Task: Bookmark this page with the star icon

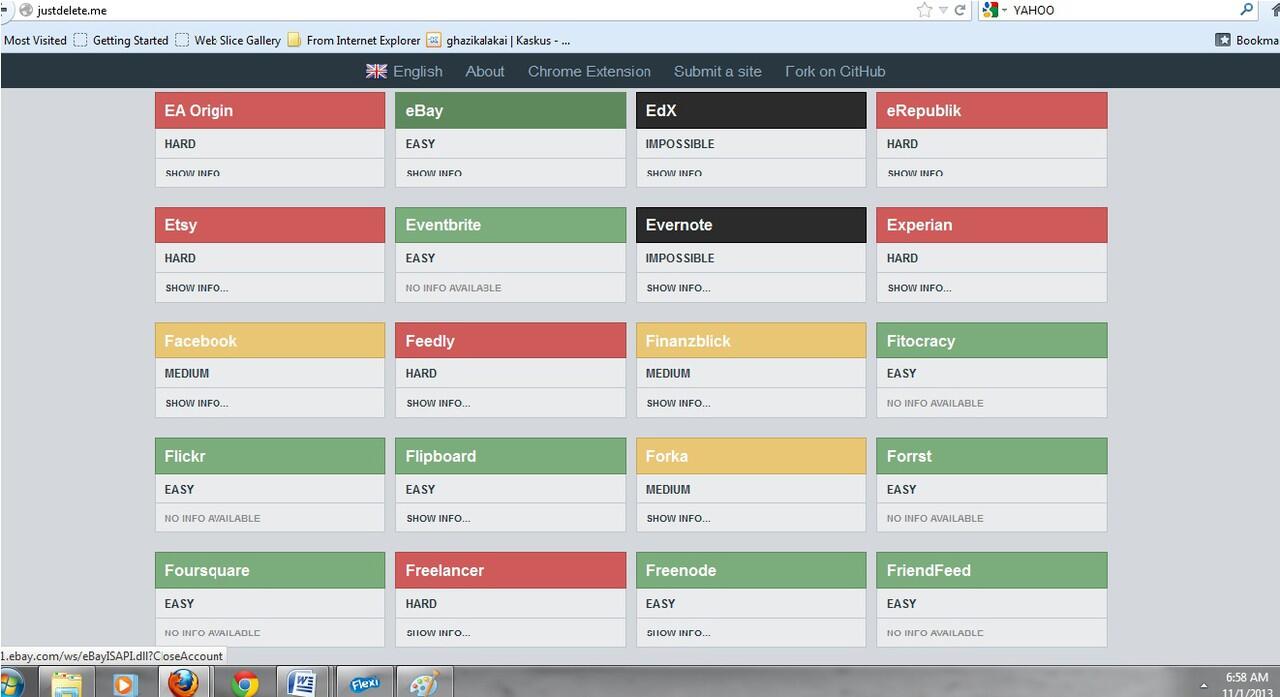Action: point(924,10)
